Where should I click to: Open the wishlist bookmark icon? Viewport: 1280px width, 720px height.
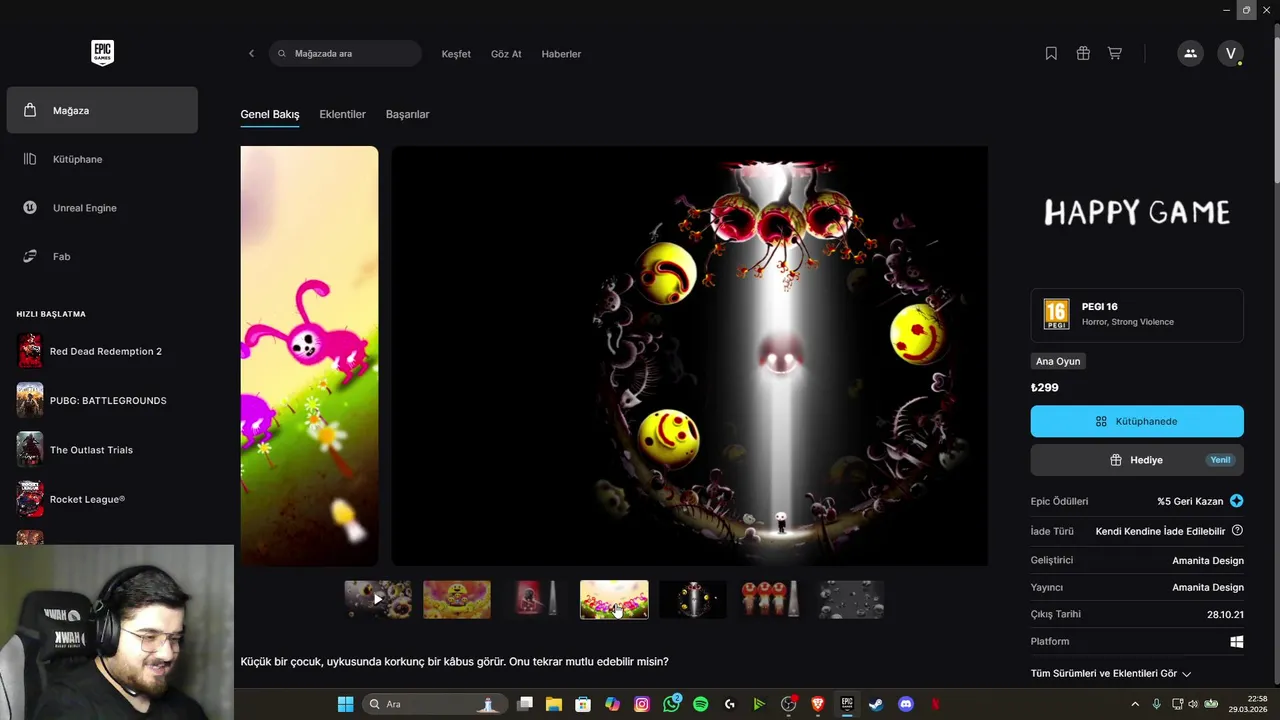(1051, 54)
